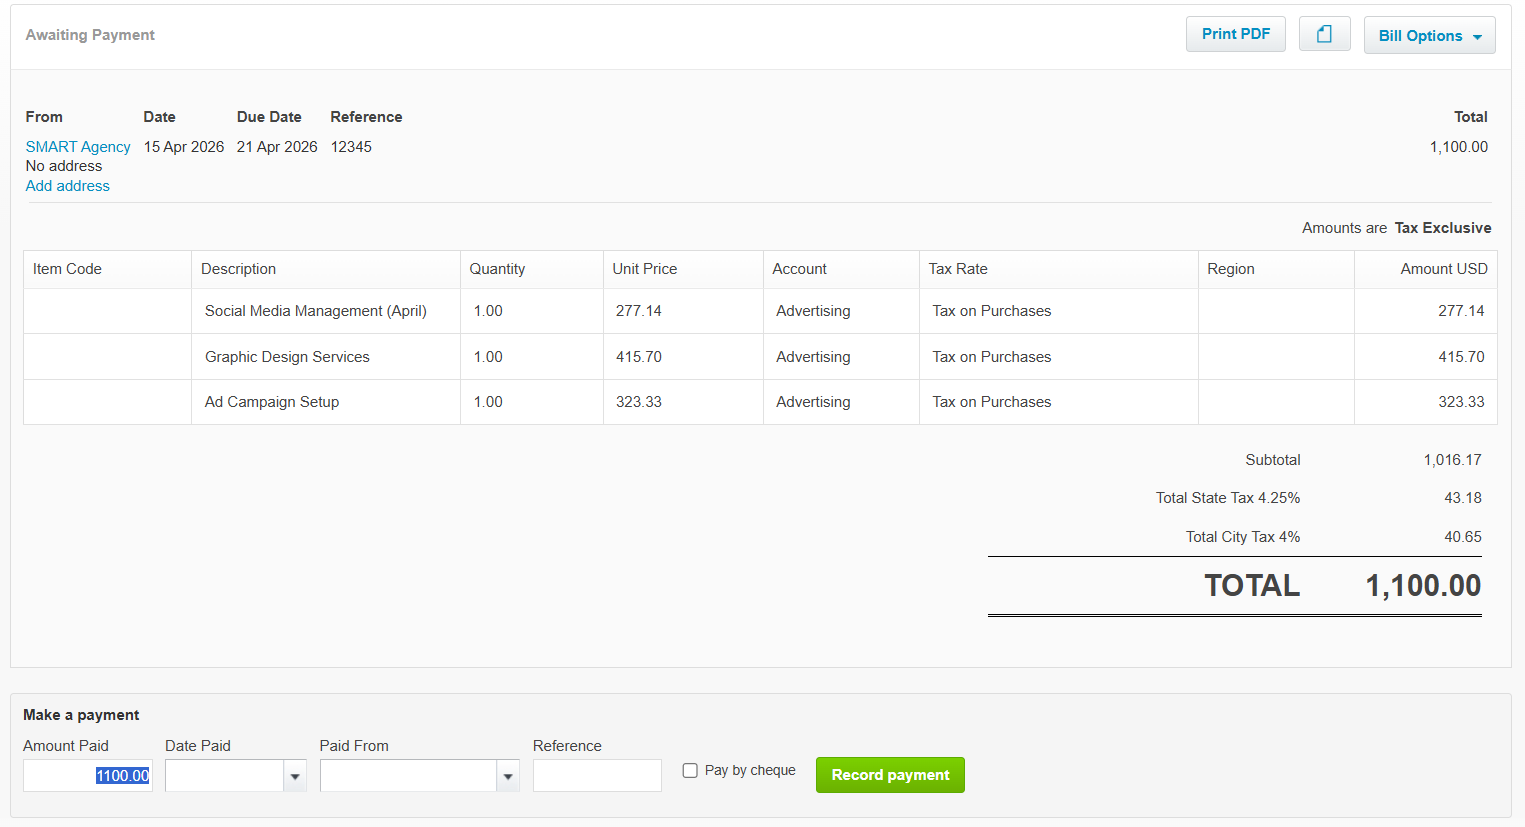Click the Paid From text field
Viewport: 1525px width, 827px height.
[408, 776]
